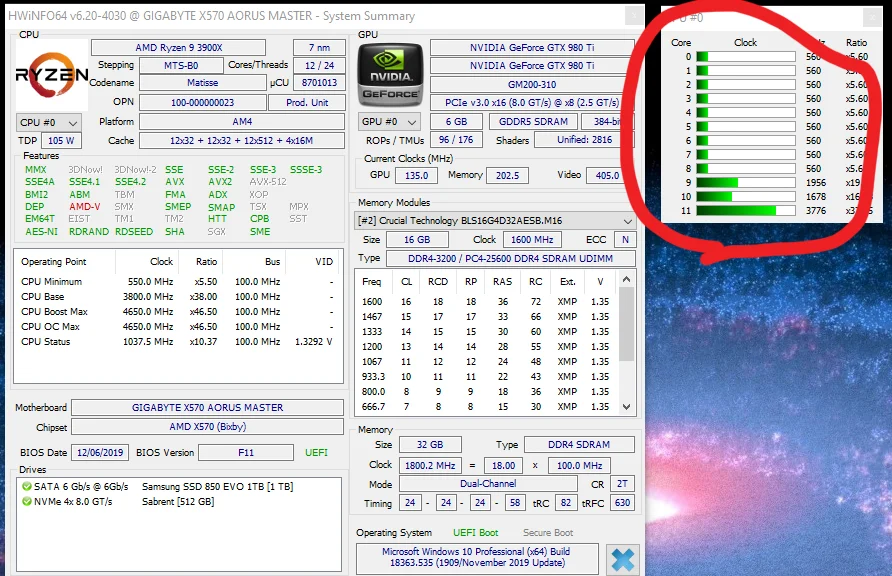
Task: Click the Dual-Channel mode field
Action: (488, 484)
